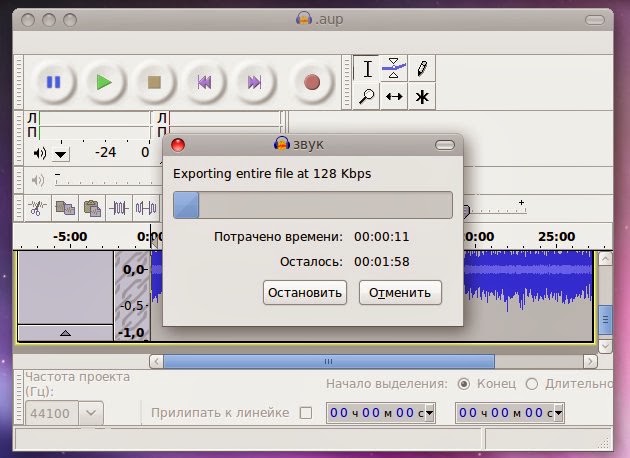Select the pencil Draw tool
Screen dimensions: 630x458
tap(421, 68)
